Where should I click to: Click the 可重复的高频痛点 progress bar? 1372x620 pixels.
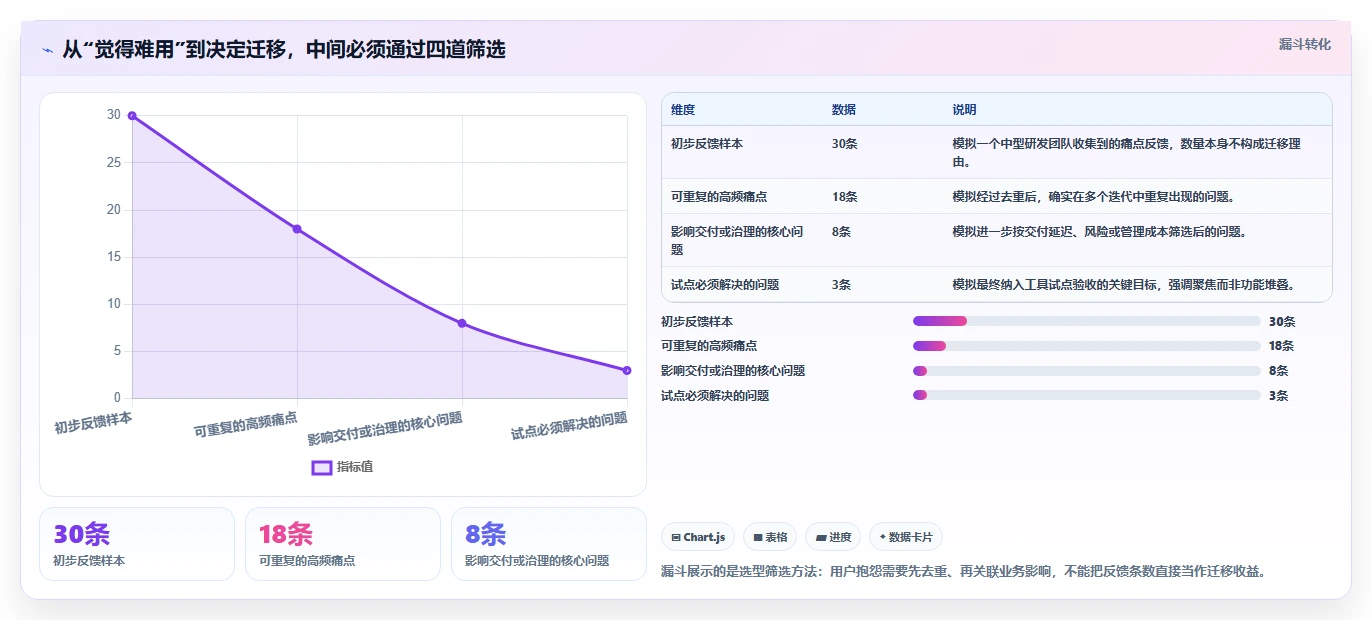point(1087,346)
